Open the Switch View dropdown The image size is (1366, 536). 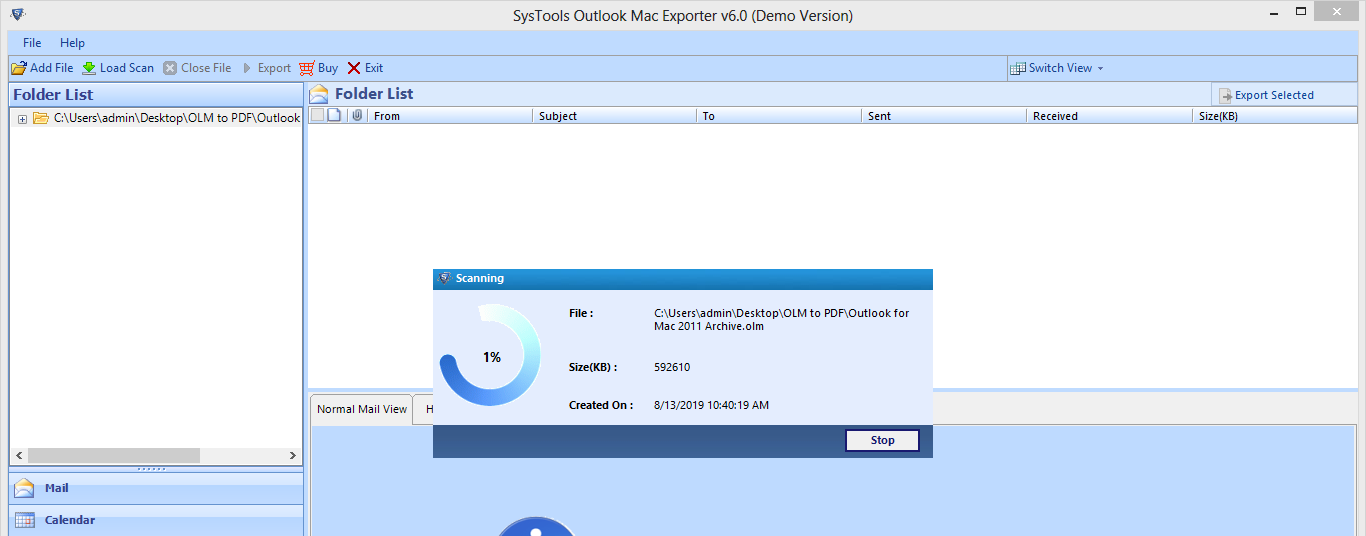point(1057,68)
